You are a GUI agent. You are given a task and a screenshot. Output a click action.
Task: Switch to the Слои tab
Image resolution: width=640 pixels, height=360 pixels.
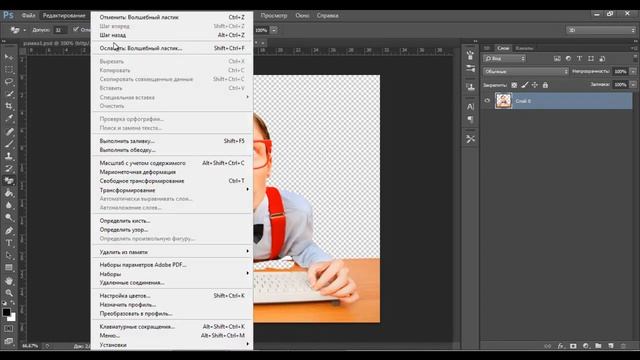click(503, 48)
